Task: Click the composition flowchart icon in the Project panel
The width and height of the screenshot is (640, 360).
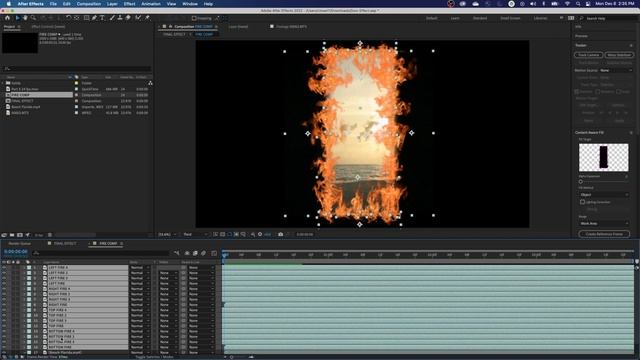Action: tap(150, 83)
